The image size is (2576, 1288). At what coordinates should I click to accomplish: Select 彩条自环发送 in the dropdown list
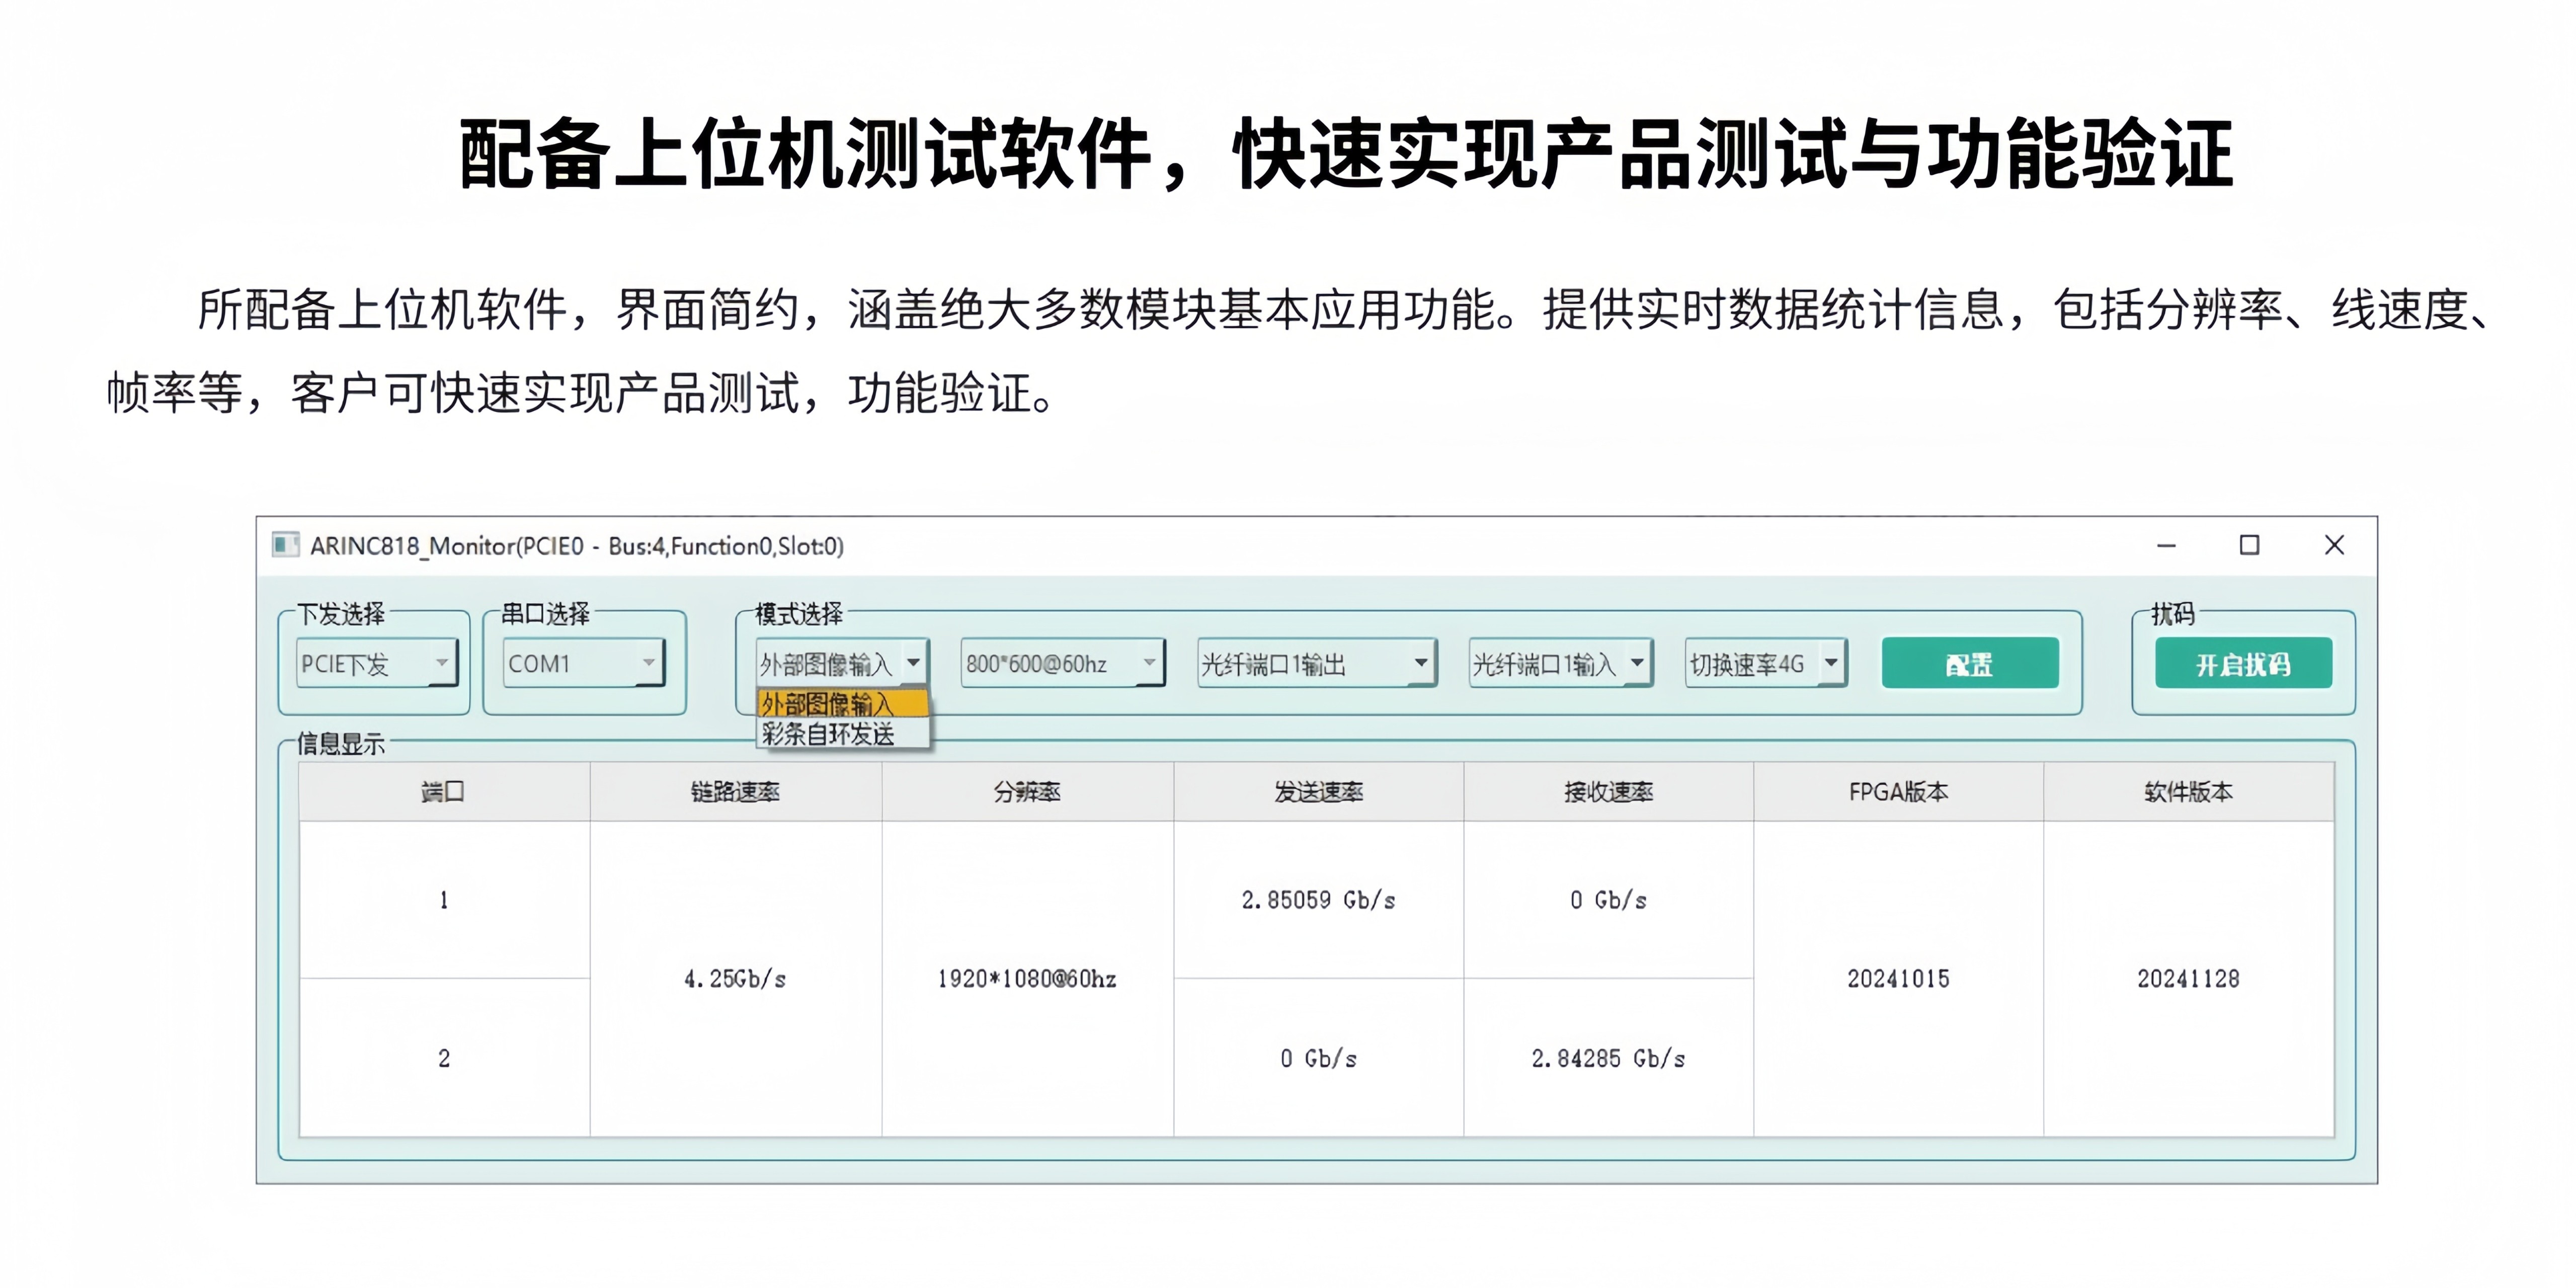click(x=828, y=734)
